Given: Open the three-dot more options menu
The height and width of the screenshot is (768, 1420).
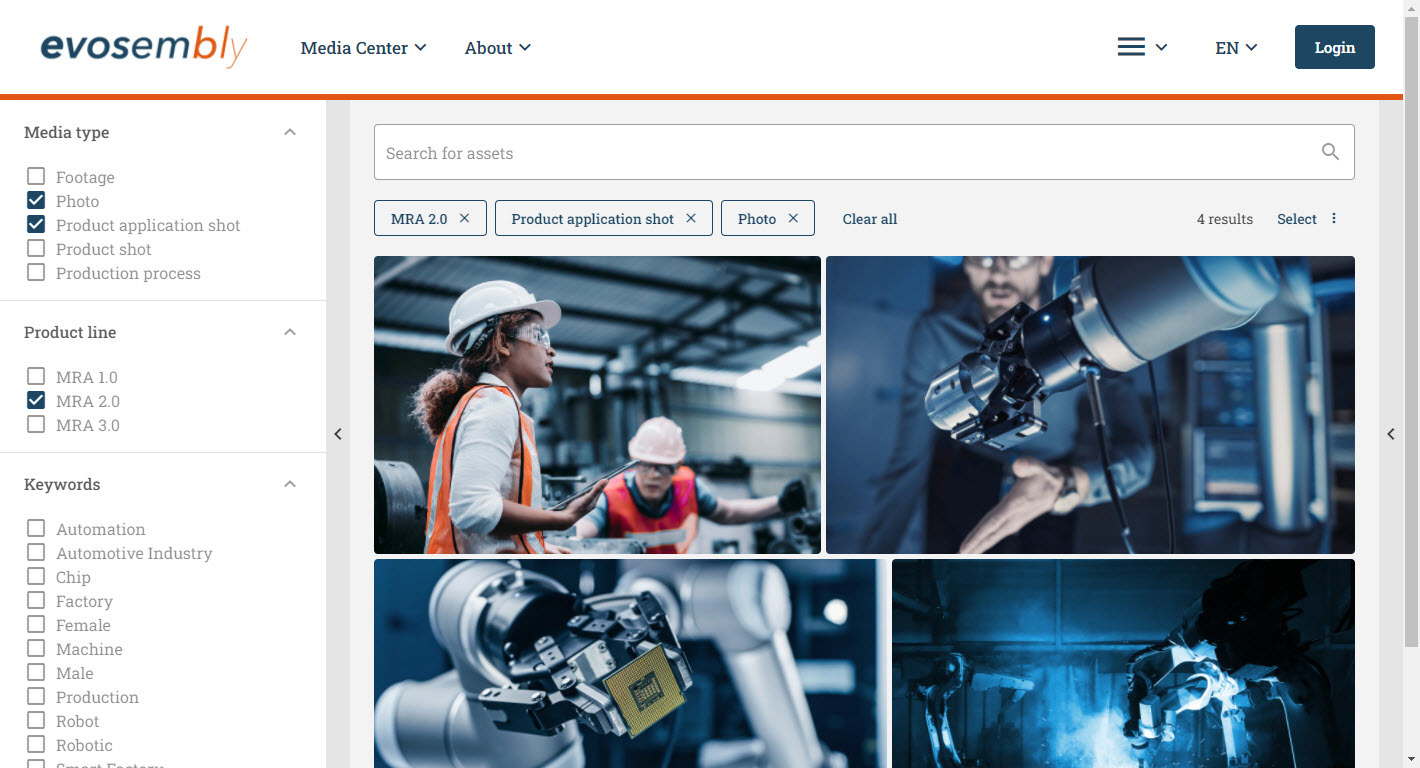Looking at the screenshot, I should (1334, 219).
